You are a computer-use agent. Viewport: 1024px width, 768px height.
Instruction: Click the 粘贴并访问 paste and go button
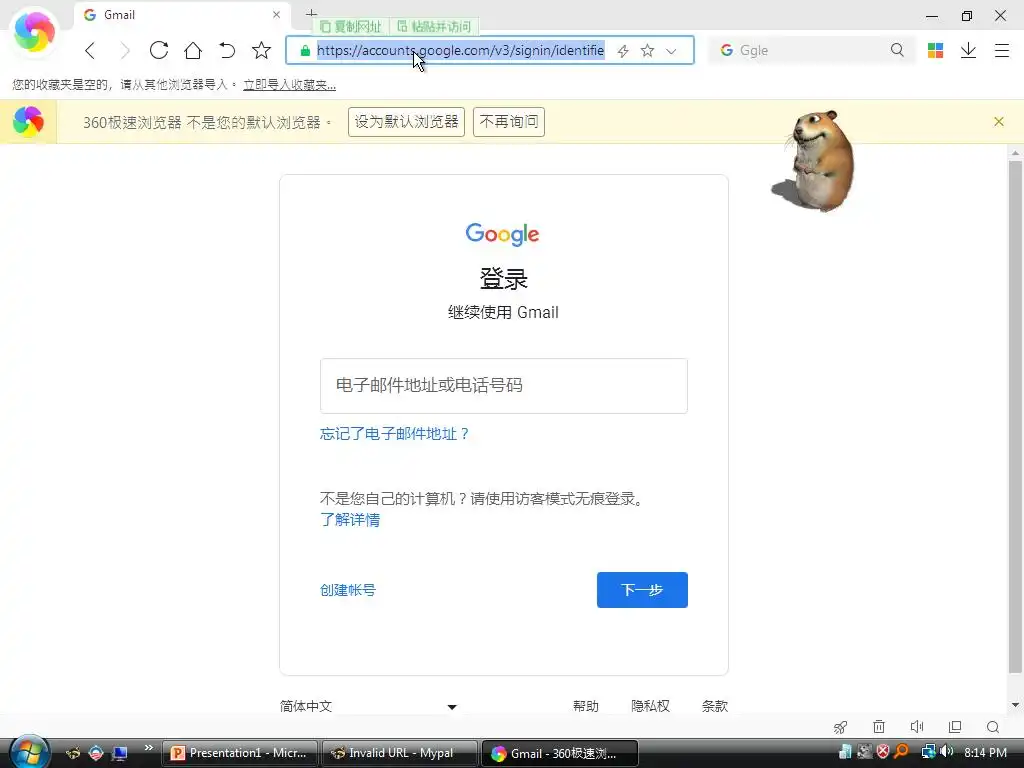coord(434,27)
